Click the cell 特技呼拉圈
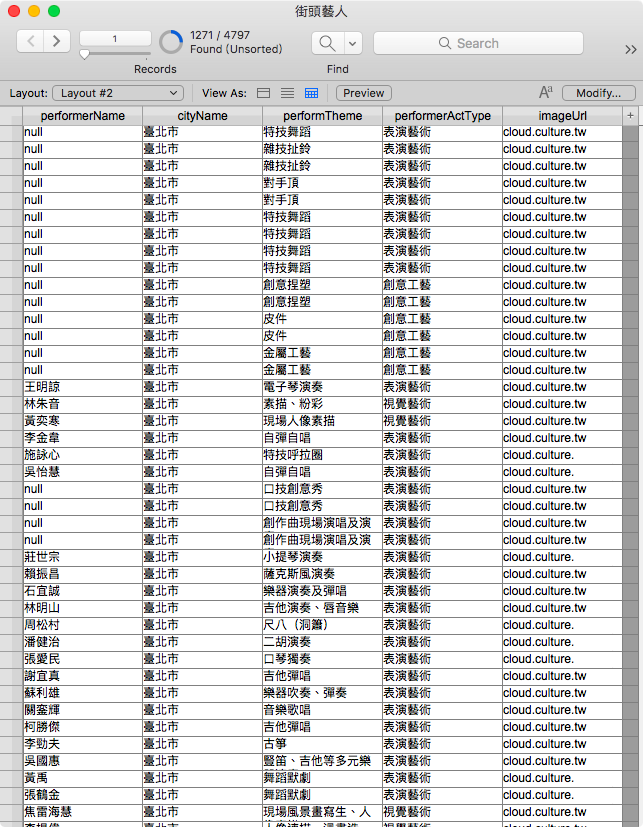The image size is (643, 827). [x=322, y=455]
